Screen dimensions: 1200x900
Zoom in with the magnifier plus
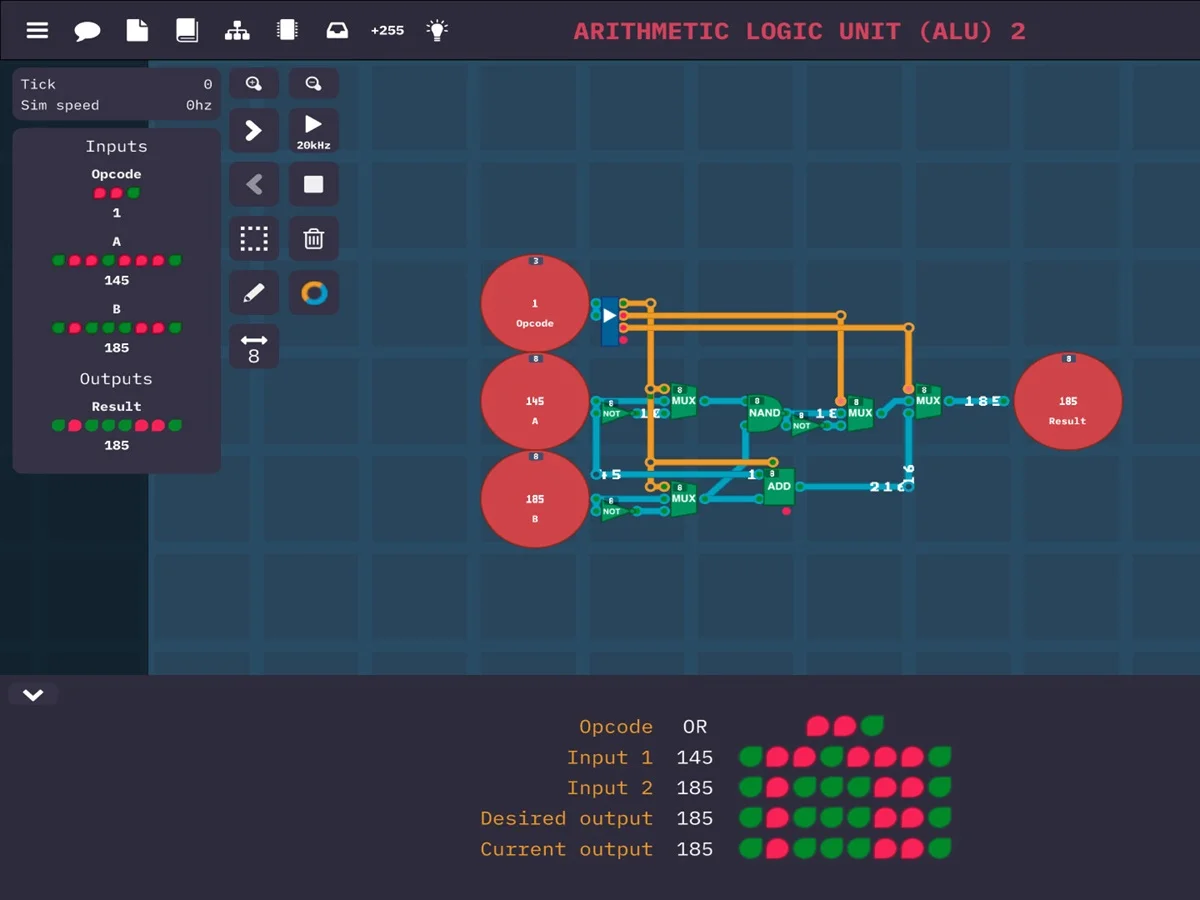[254, 84]
